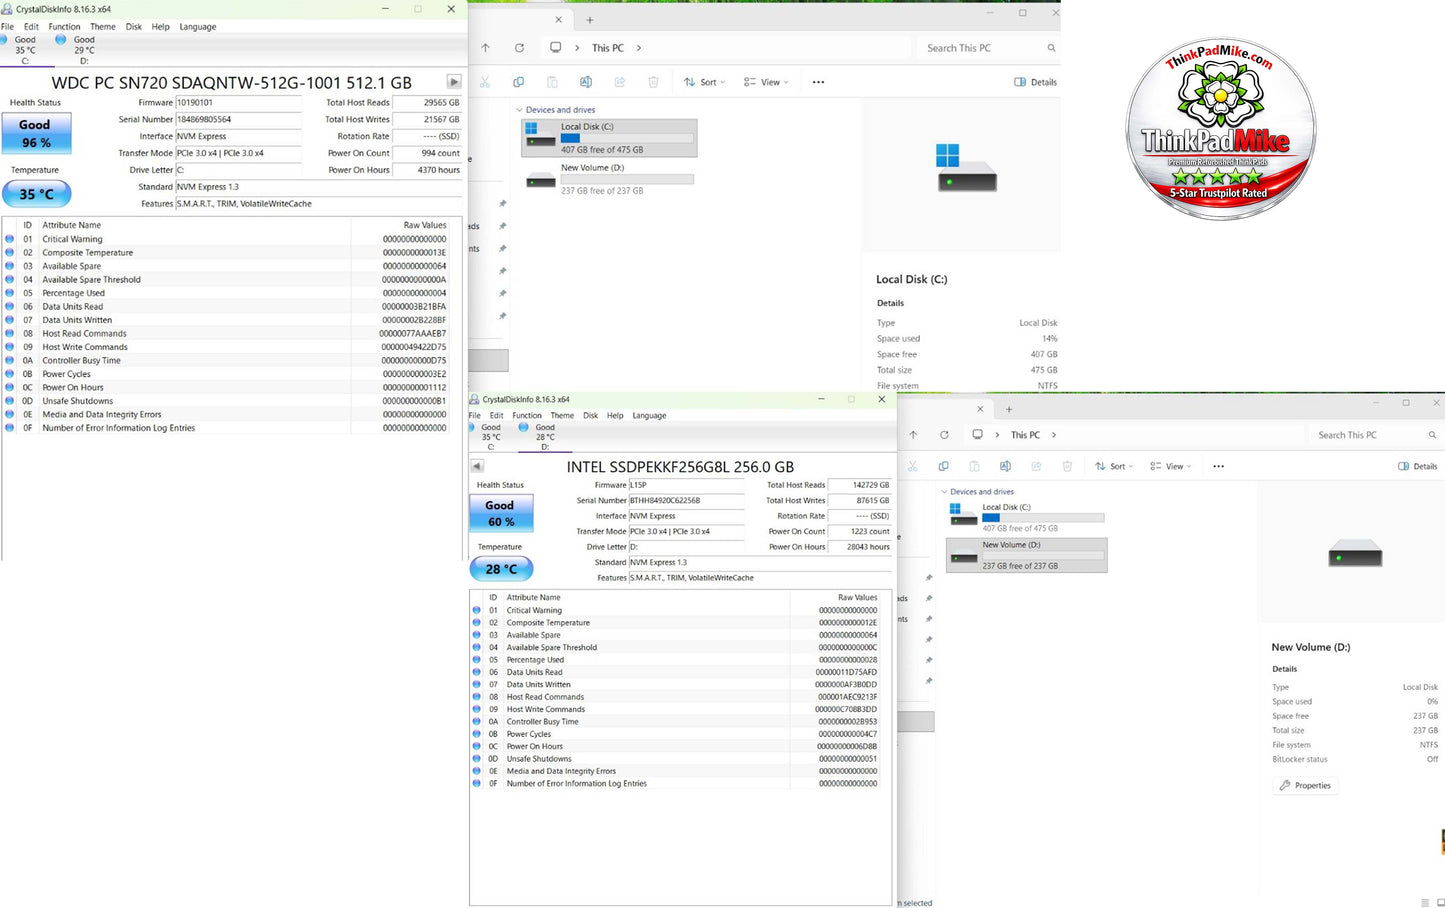Click Copy icon in upper File Explorer
This screenshot has width=1445, height=908.
coord(518,82)
